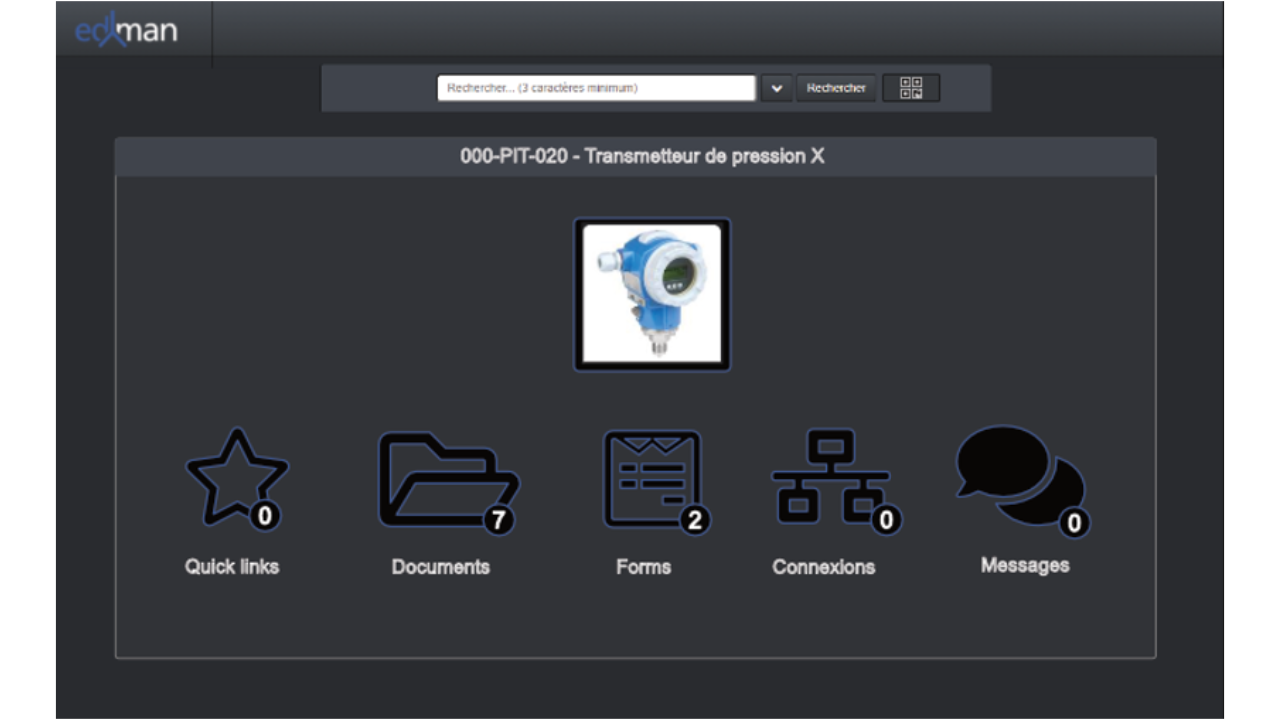Click the Messages label
Viewport: 1280px width, 720px height.
pyautogui.click(x=1025, y=565)
